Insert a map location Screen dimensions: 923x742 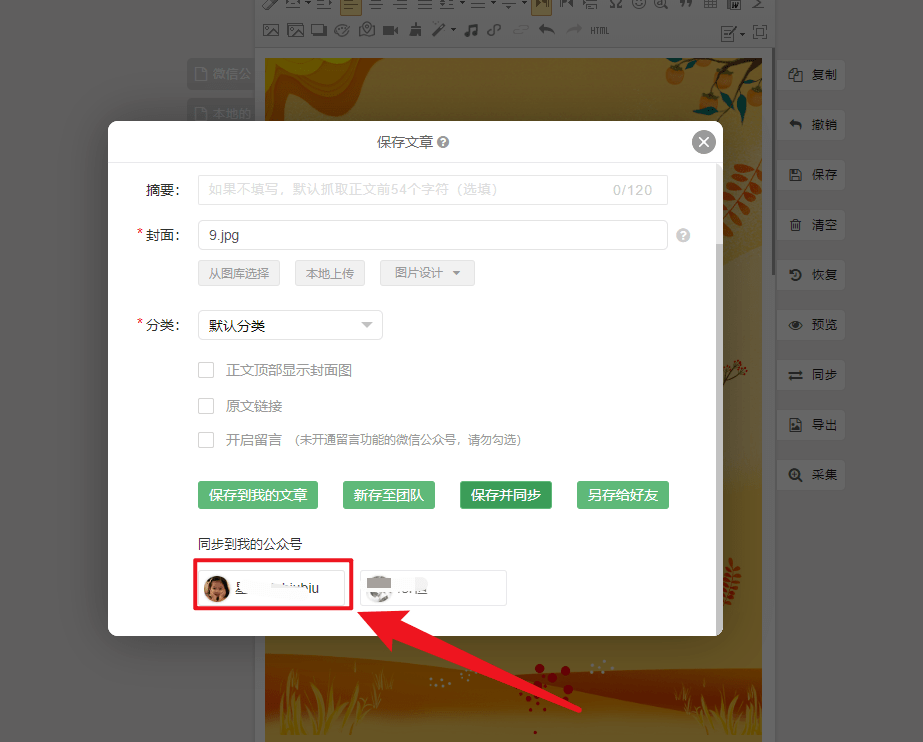367,29
